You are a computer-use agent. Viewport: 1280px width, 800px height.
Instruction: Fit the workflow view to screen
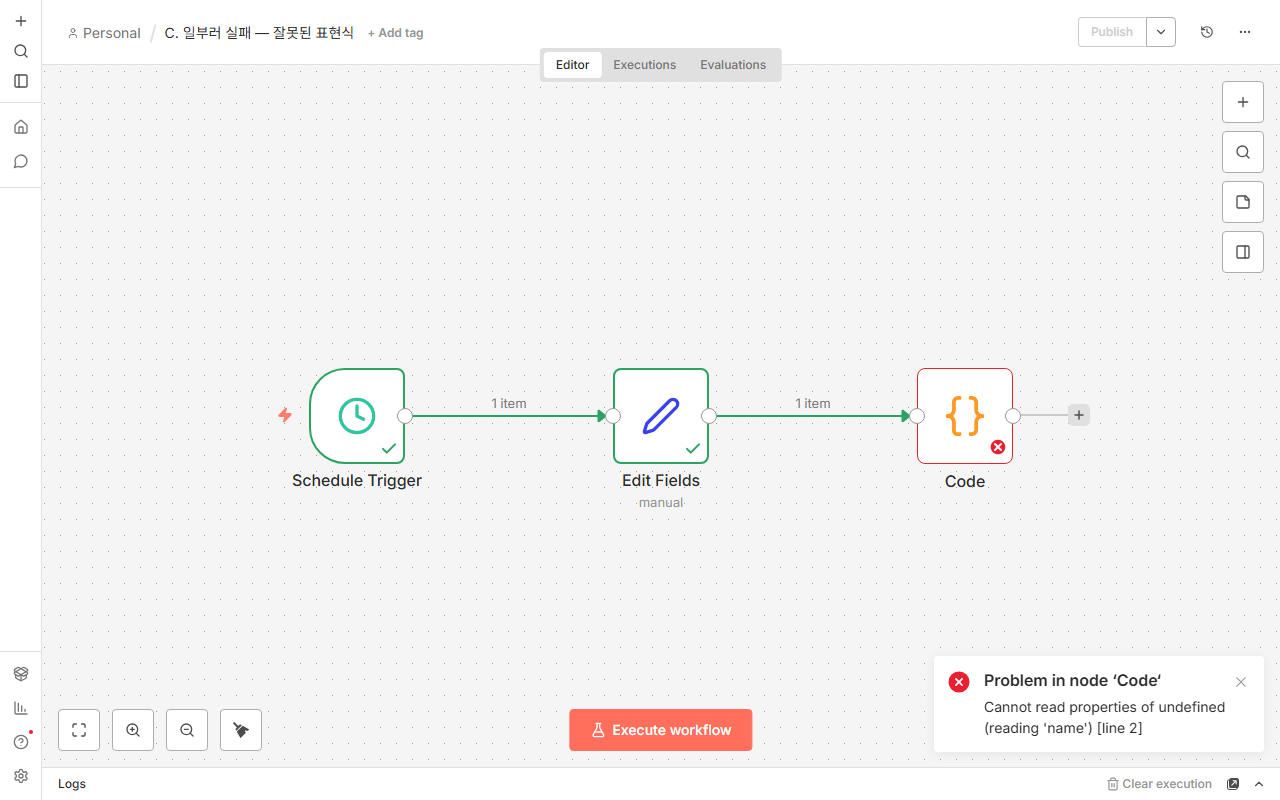(79, 730)
